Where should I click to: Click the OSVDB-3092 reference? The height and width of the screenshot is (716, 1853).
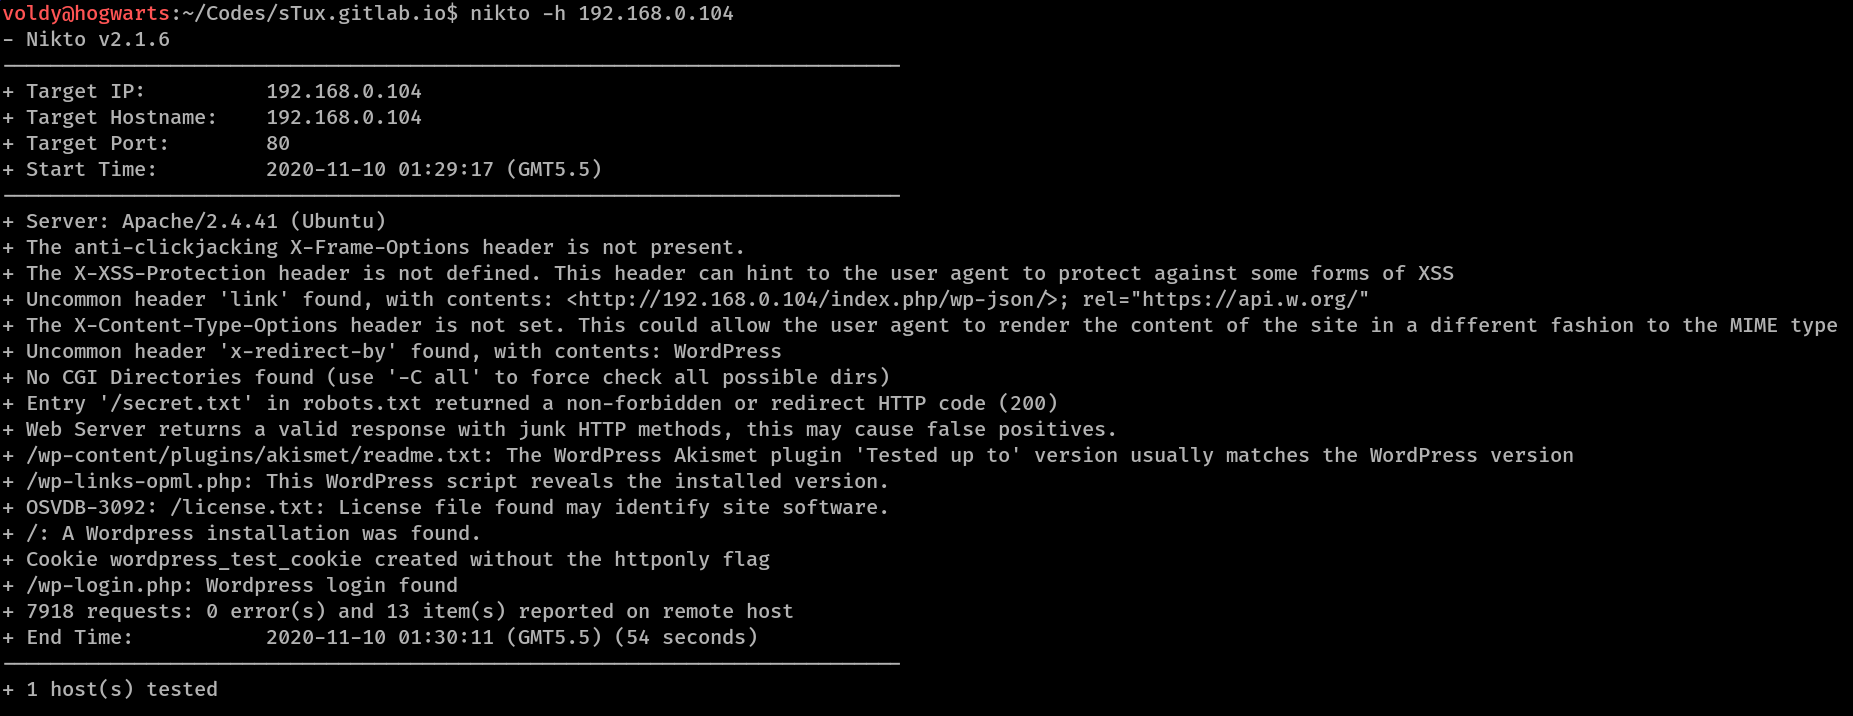coord(86,507)
